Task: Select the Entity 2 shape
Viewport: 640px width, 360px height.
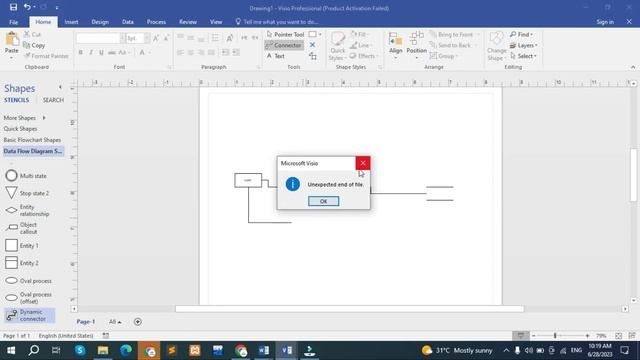Action: (x=22, y=263)
